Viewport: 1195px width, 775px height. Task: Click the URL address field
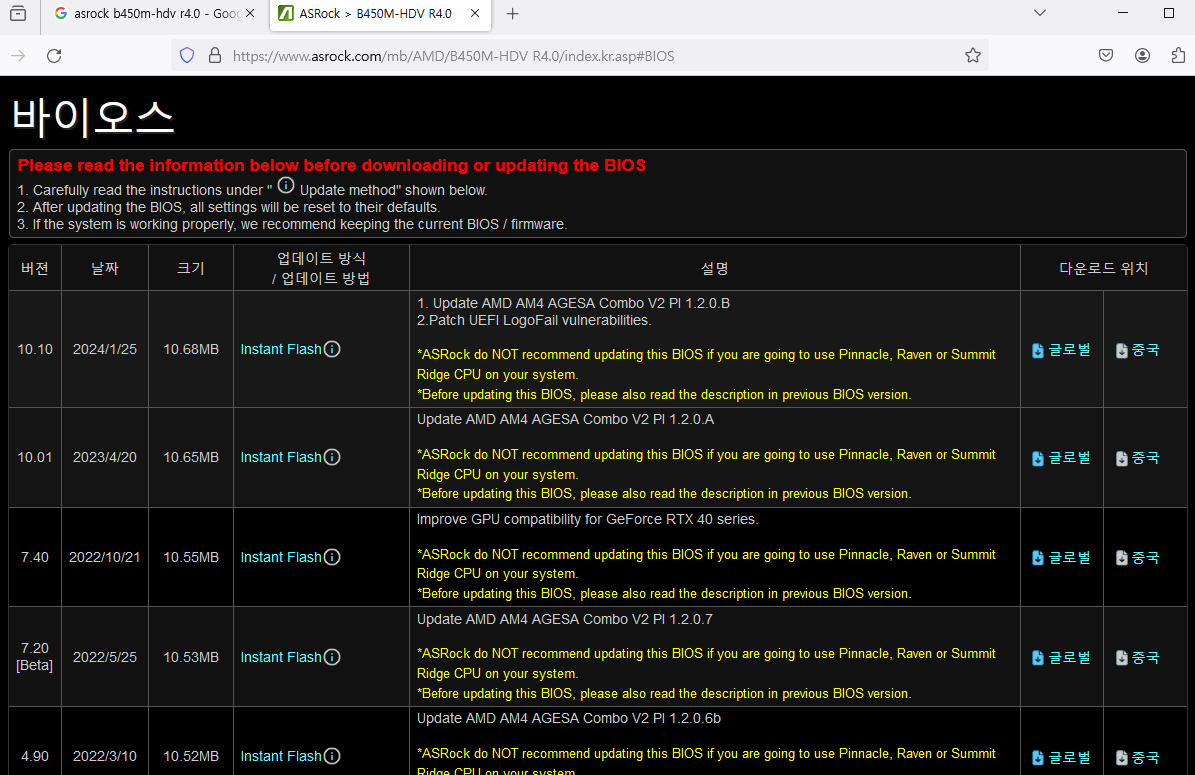579,56
